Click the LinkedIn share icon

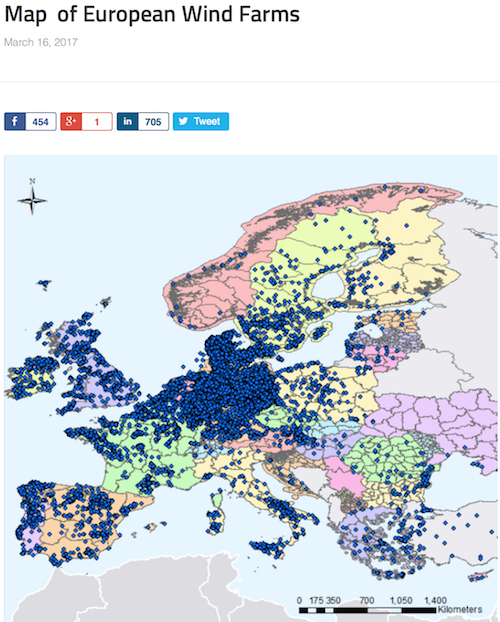coord(127,121)
